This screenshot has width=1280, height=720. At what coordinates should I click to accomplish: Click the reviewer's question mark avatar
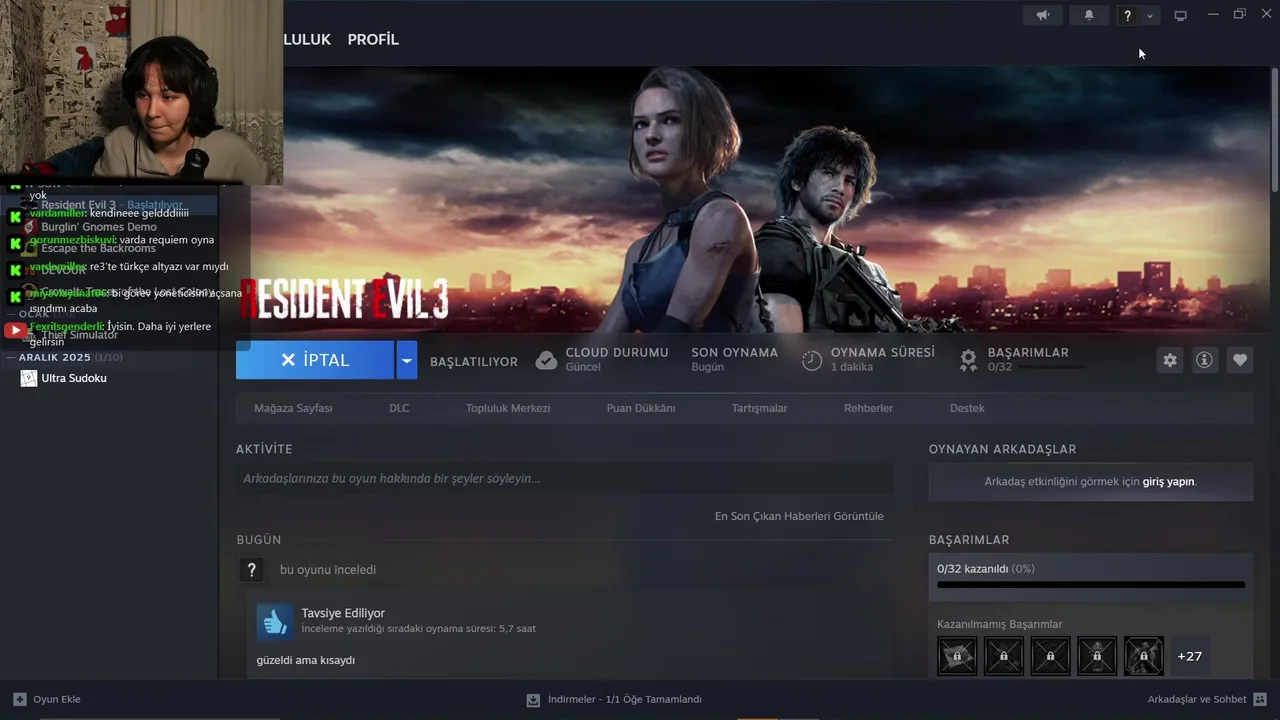pyautogui.click(x=251, y=570)
